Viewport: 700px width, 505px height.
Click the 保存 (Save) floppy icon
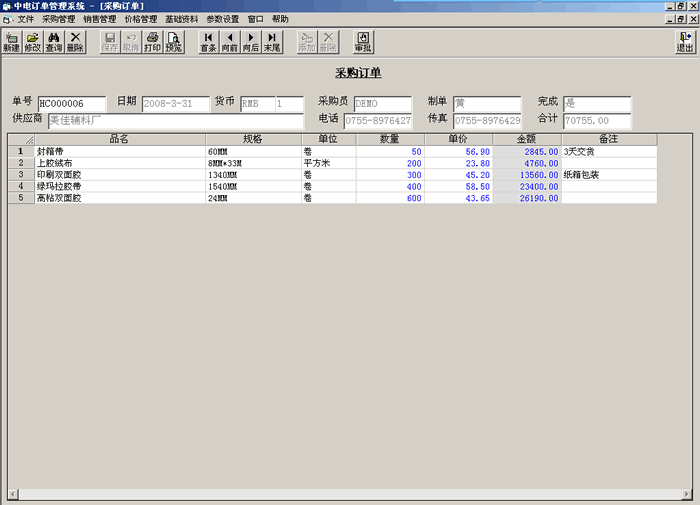(x=110, y=42)
